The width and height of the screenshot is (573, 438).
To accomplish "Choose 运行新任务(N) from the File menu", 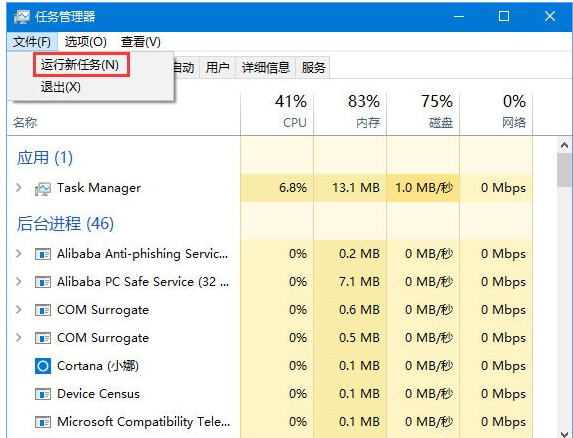I will (80, 65).
